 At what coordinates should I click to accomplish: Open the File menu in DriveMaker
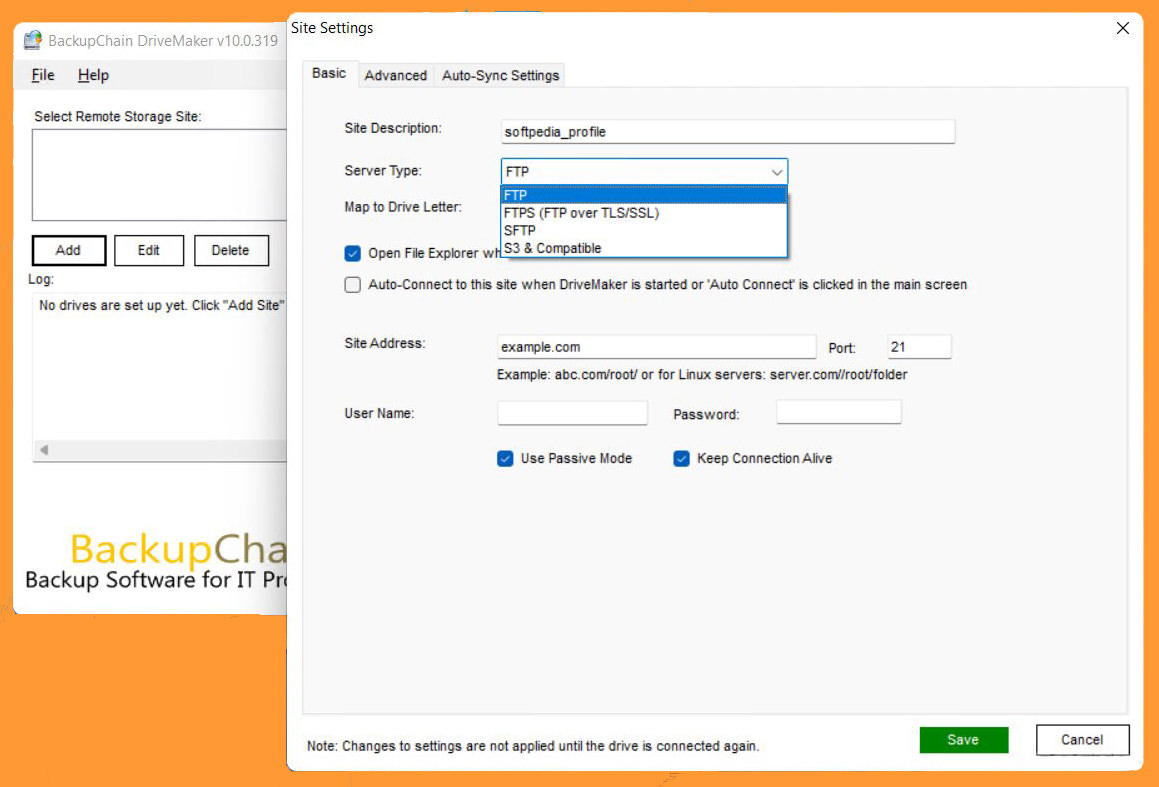coord(43,75)
